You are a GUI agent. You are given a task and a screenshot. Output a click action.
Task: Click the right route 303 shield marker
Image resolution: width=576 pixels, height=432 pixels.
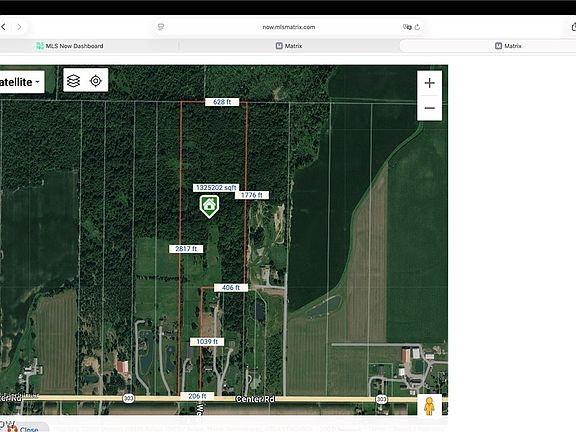381,399
